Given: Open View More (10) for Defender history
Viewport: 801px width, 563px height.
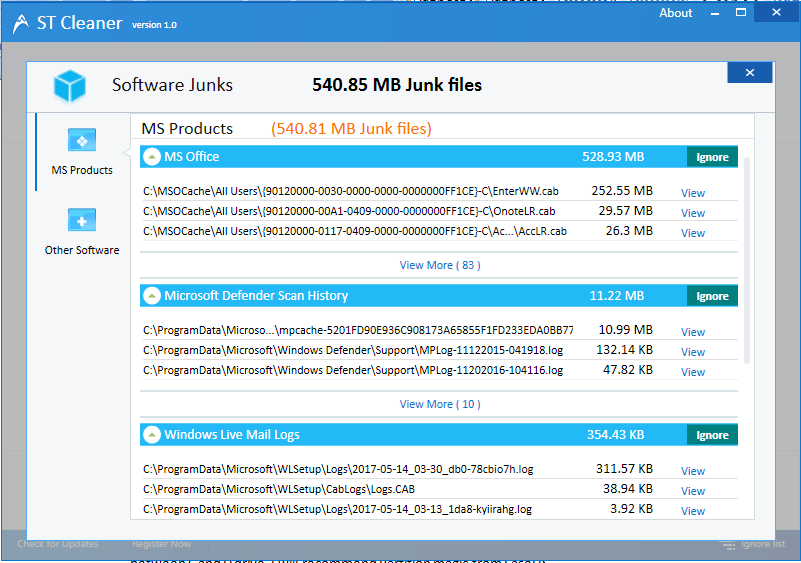Looking at the screenshot, I should pos(439,405).
